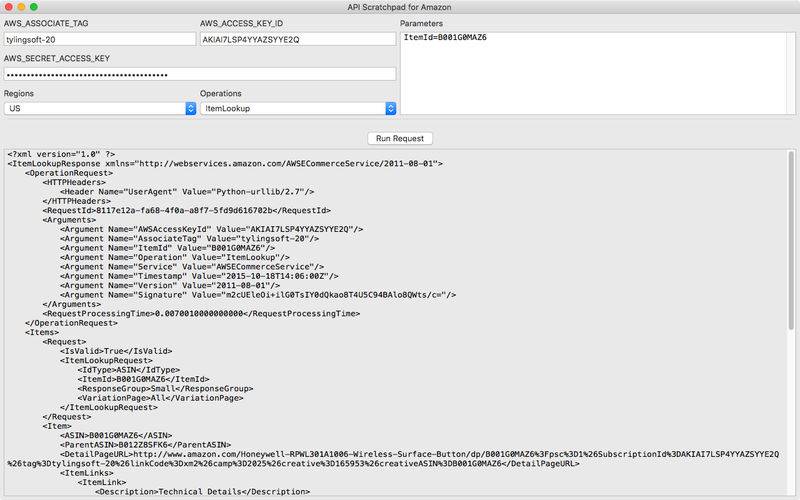The height and width of the screenshot is (500, 800).
Task: Click the Service AWSECommerceService argument line
Action: (x=192, y=267)
